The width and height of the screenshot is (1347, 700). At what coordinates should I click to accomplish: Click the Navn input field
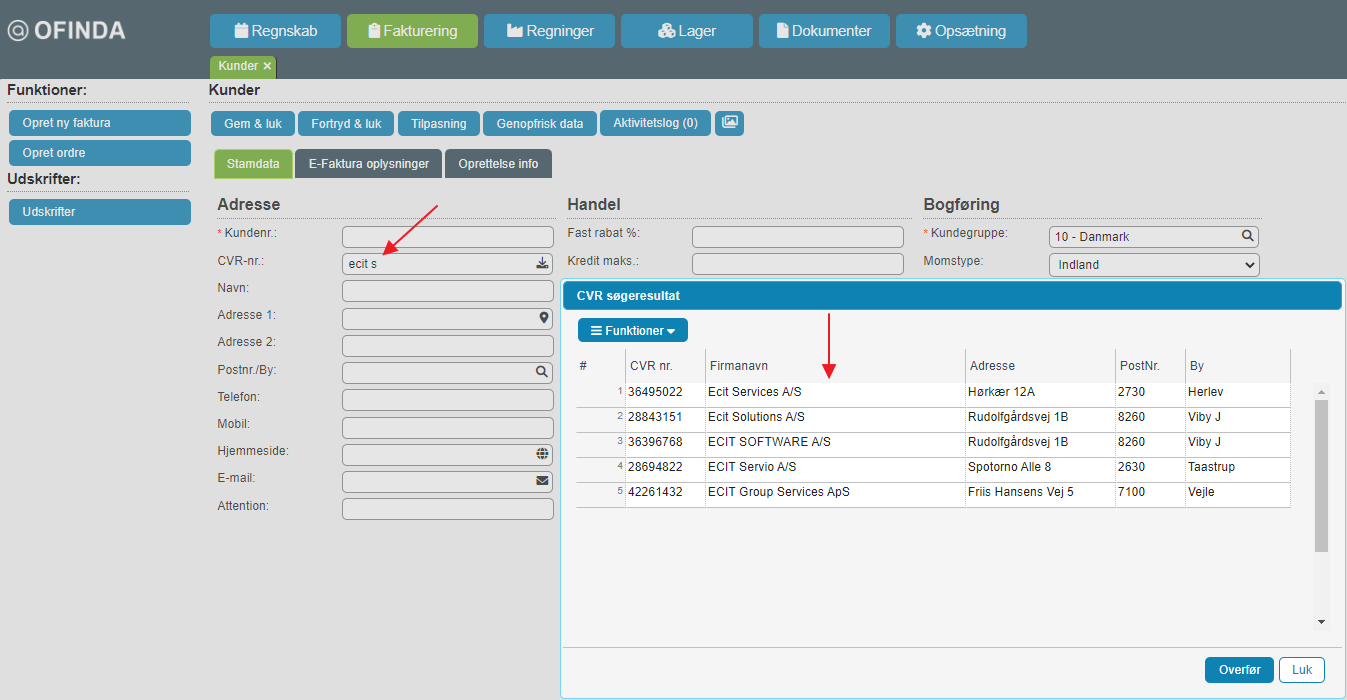[448, 291]
